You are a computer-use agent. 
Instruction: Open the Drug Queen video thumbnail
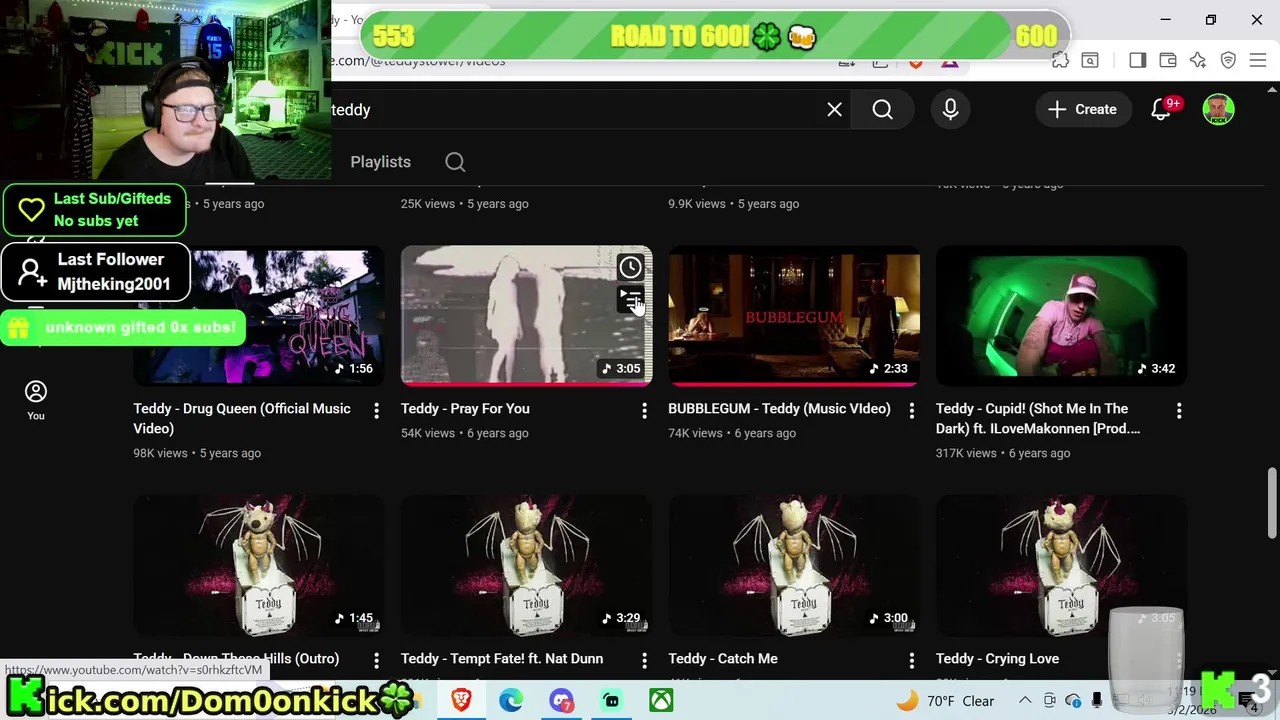coord(259,315)
